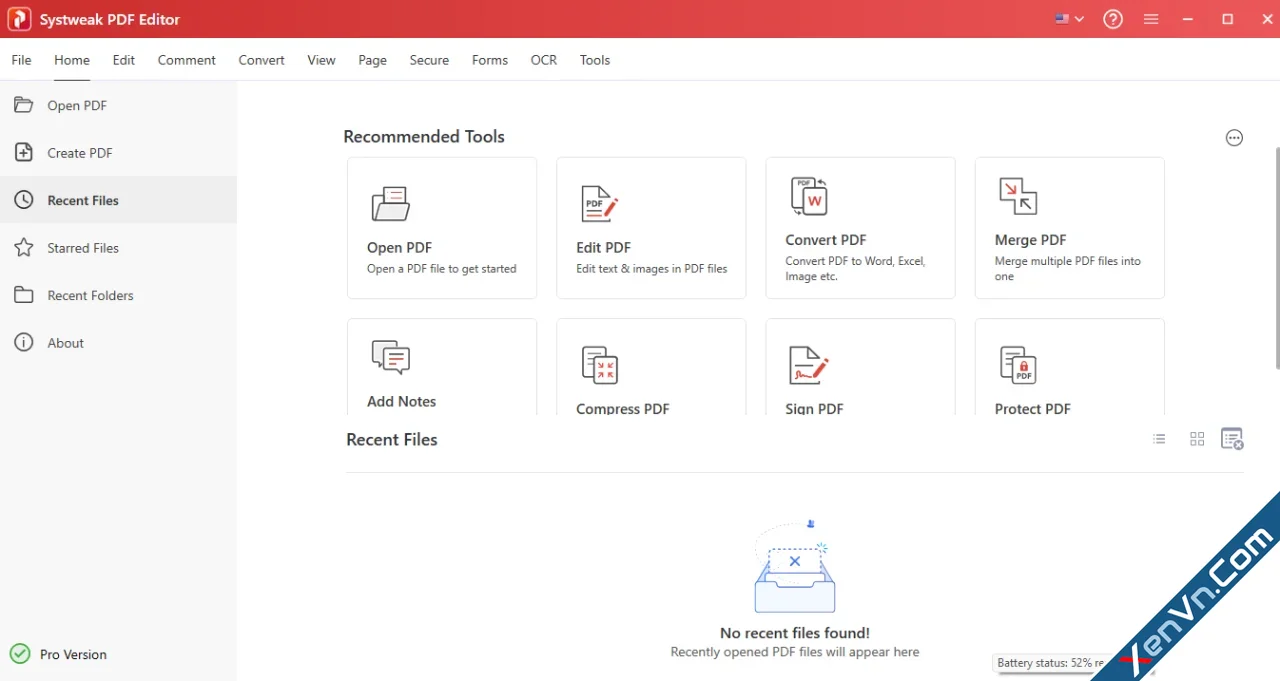Click the Open PDF folder icon in sidebar
The width and height of the screenshot is (1280, 681).
coord(24,105)
